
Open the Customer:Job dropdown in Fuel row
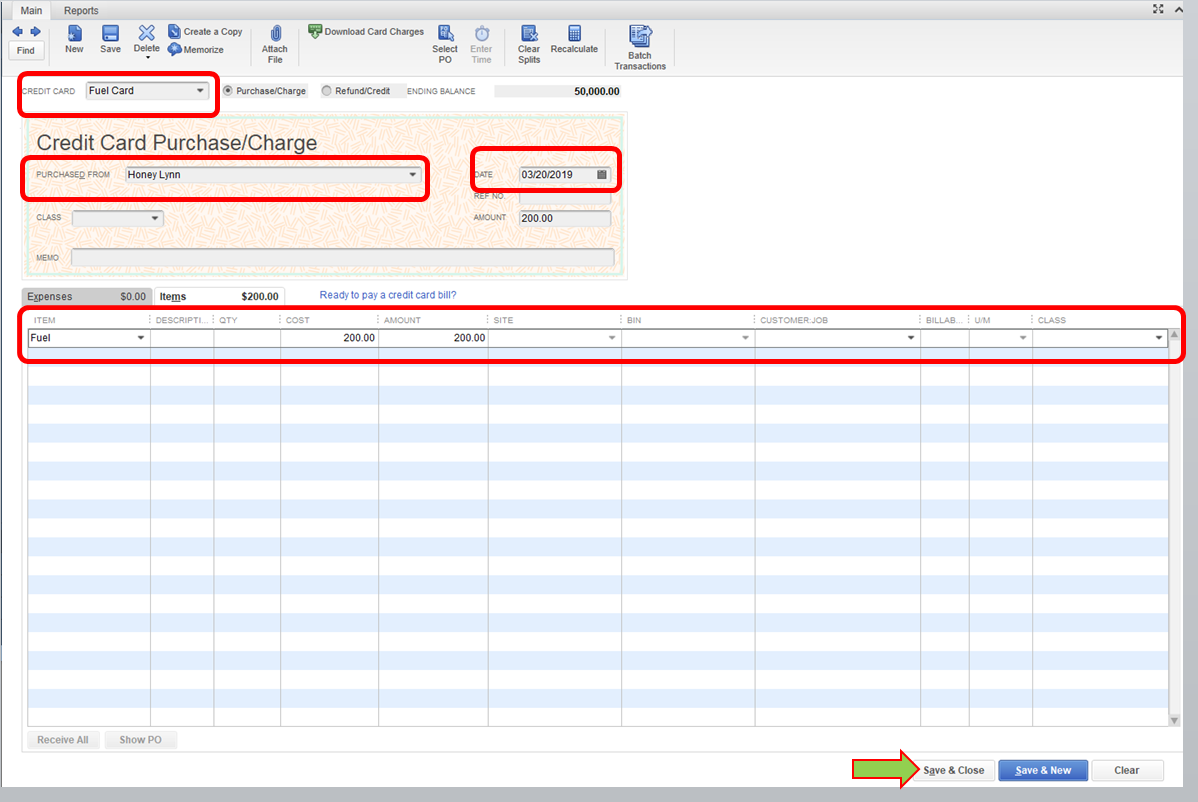(911, 338)
